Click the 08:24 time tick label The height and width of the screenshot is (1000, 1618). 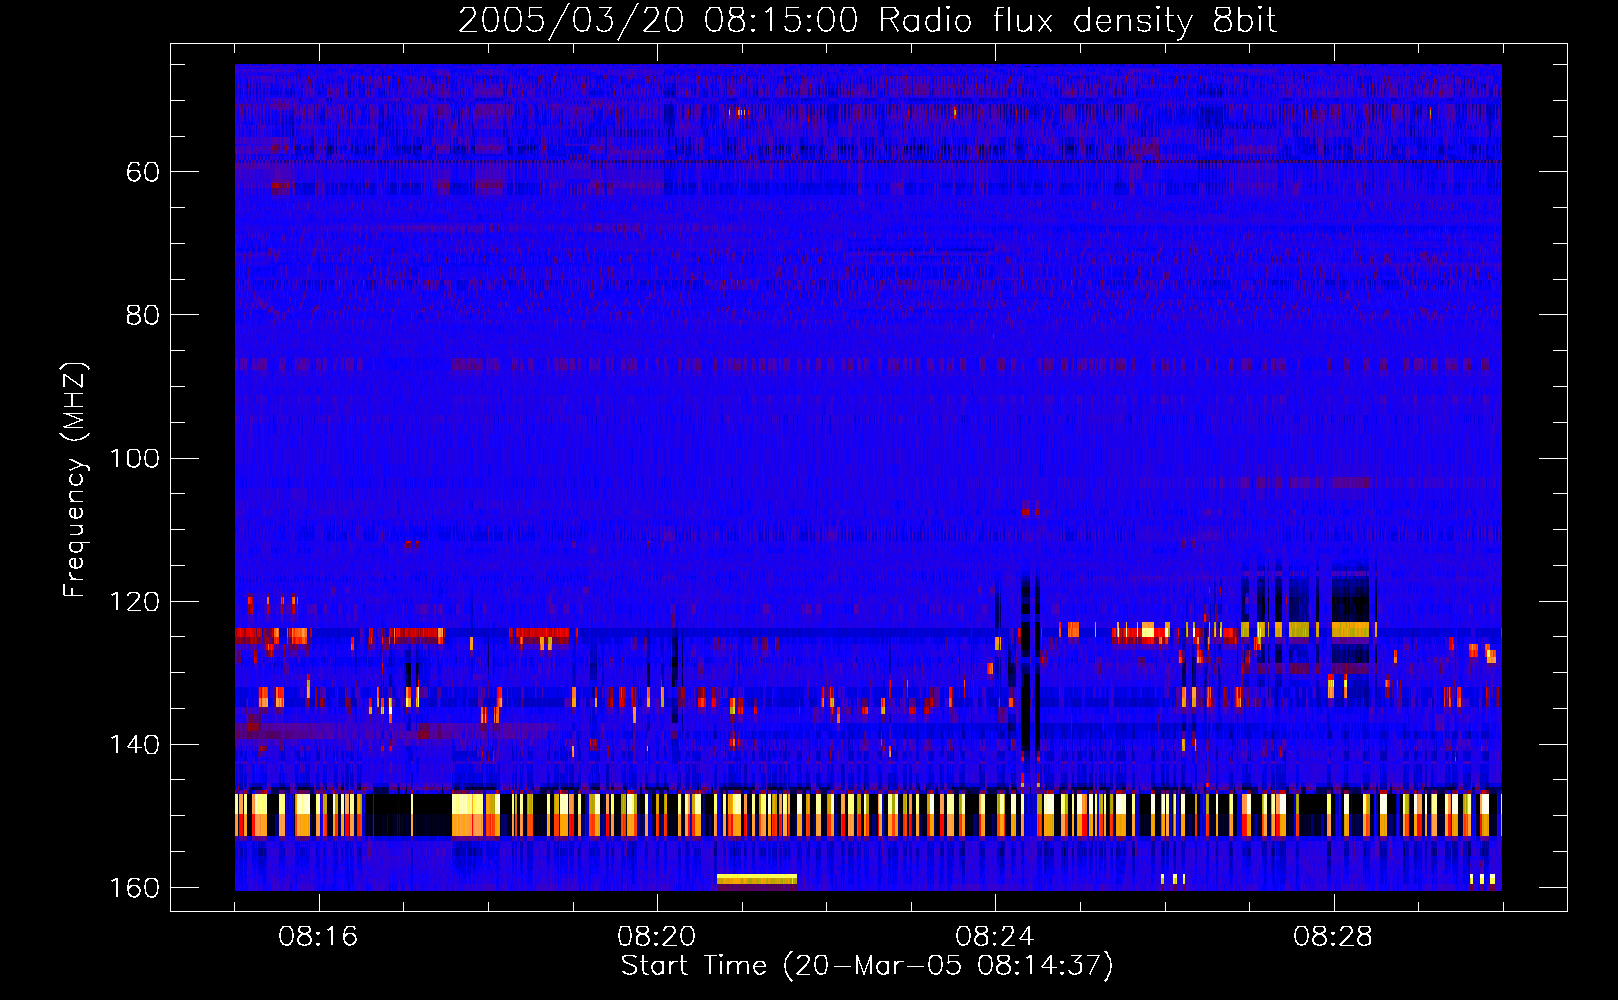(x=994, y=937)
